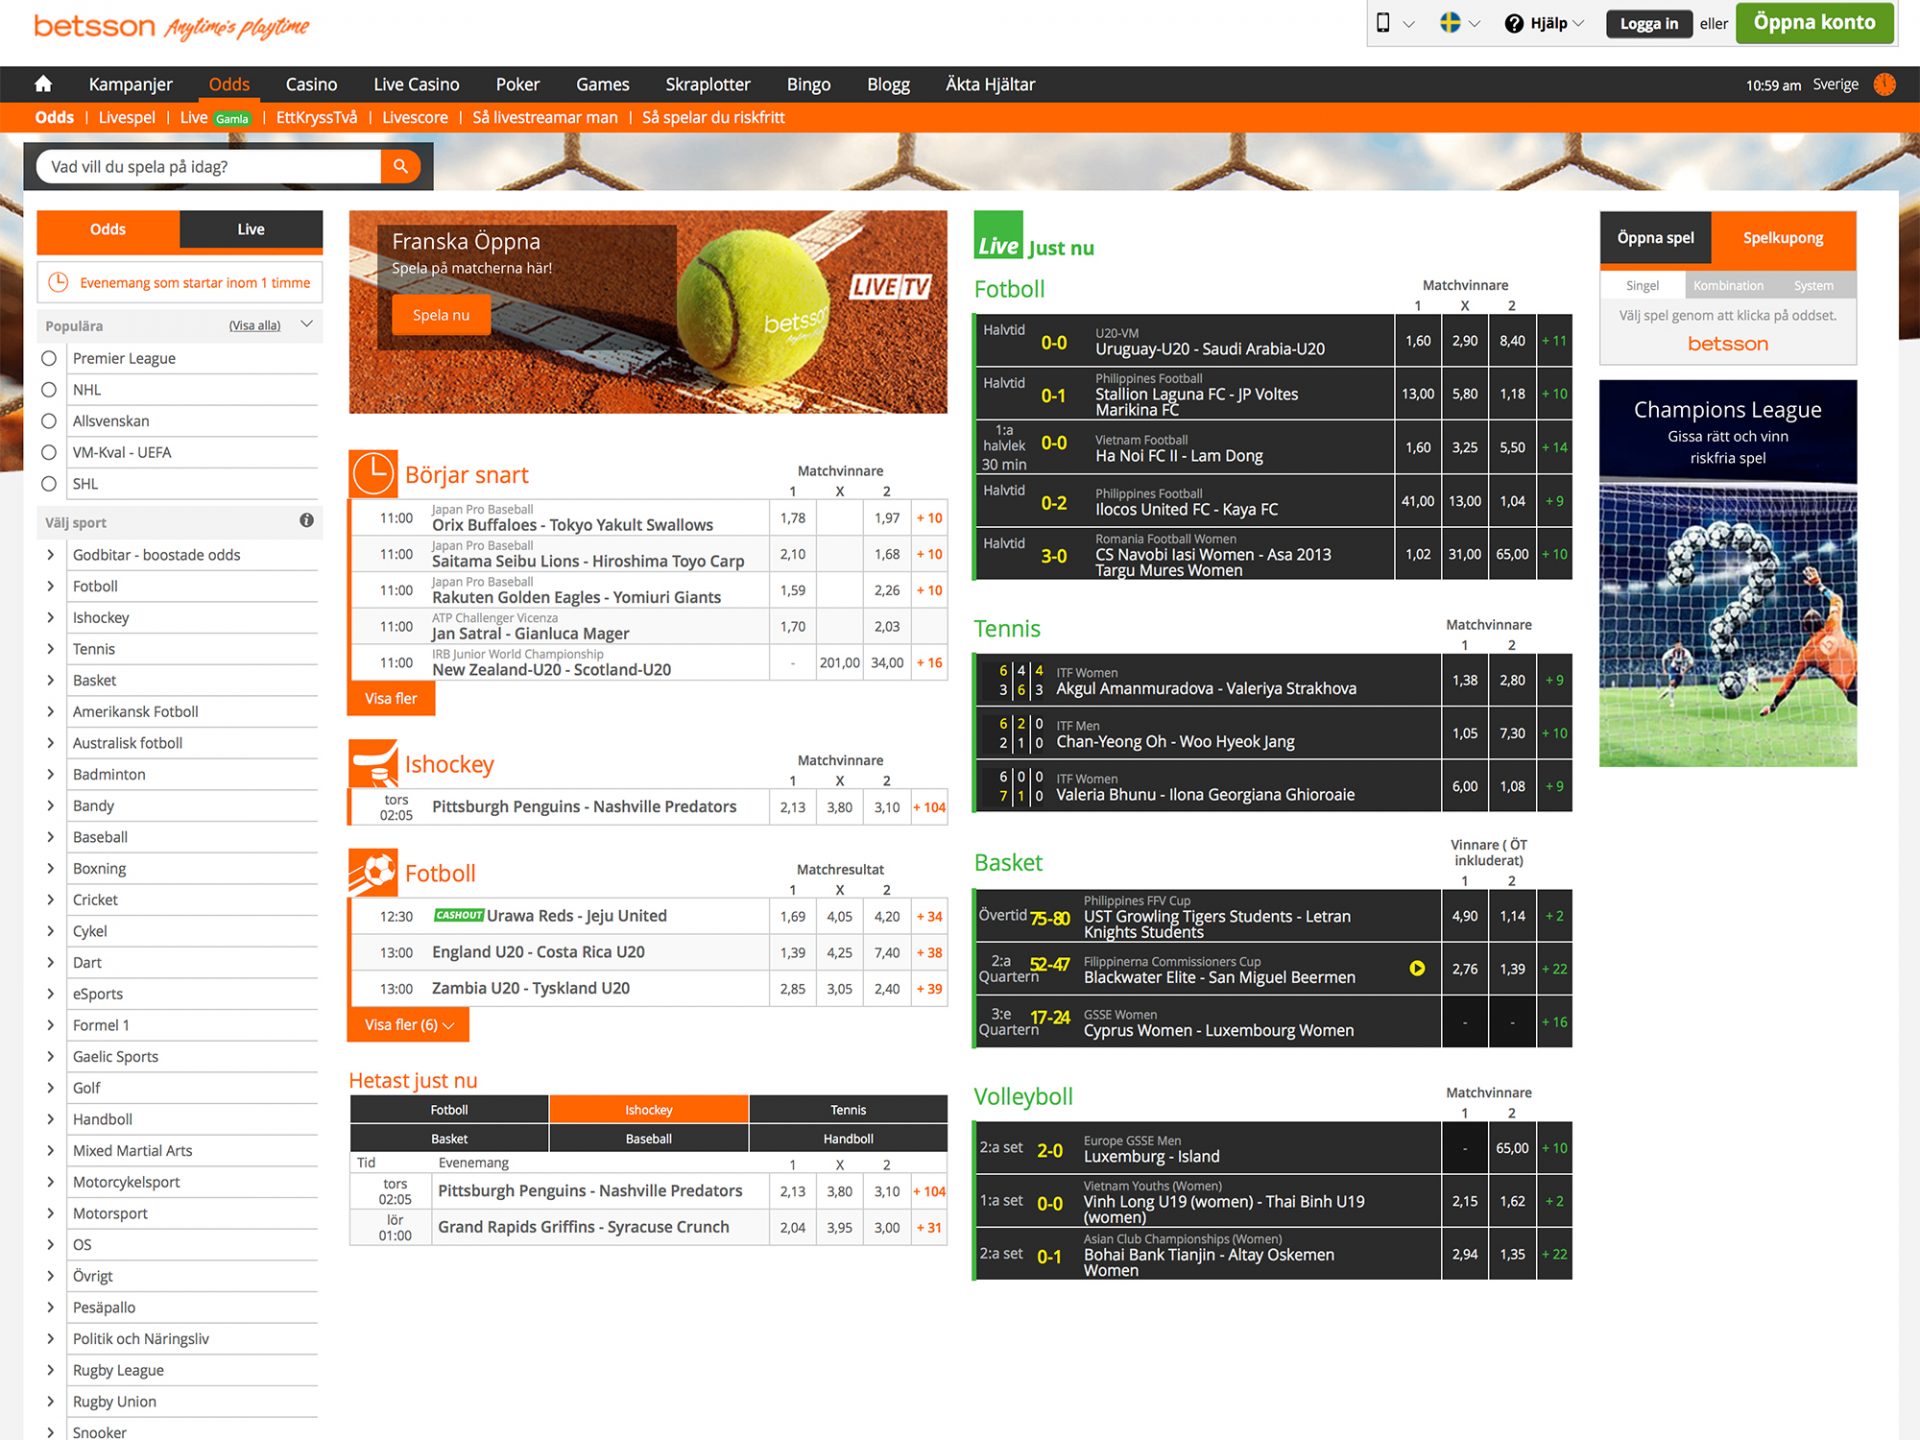
Task: Expand the Ishockey sport in sidebar
Action: pyautogui.click(x=50, y=618)
